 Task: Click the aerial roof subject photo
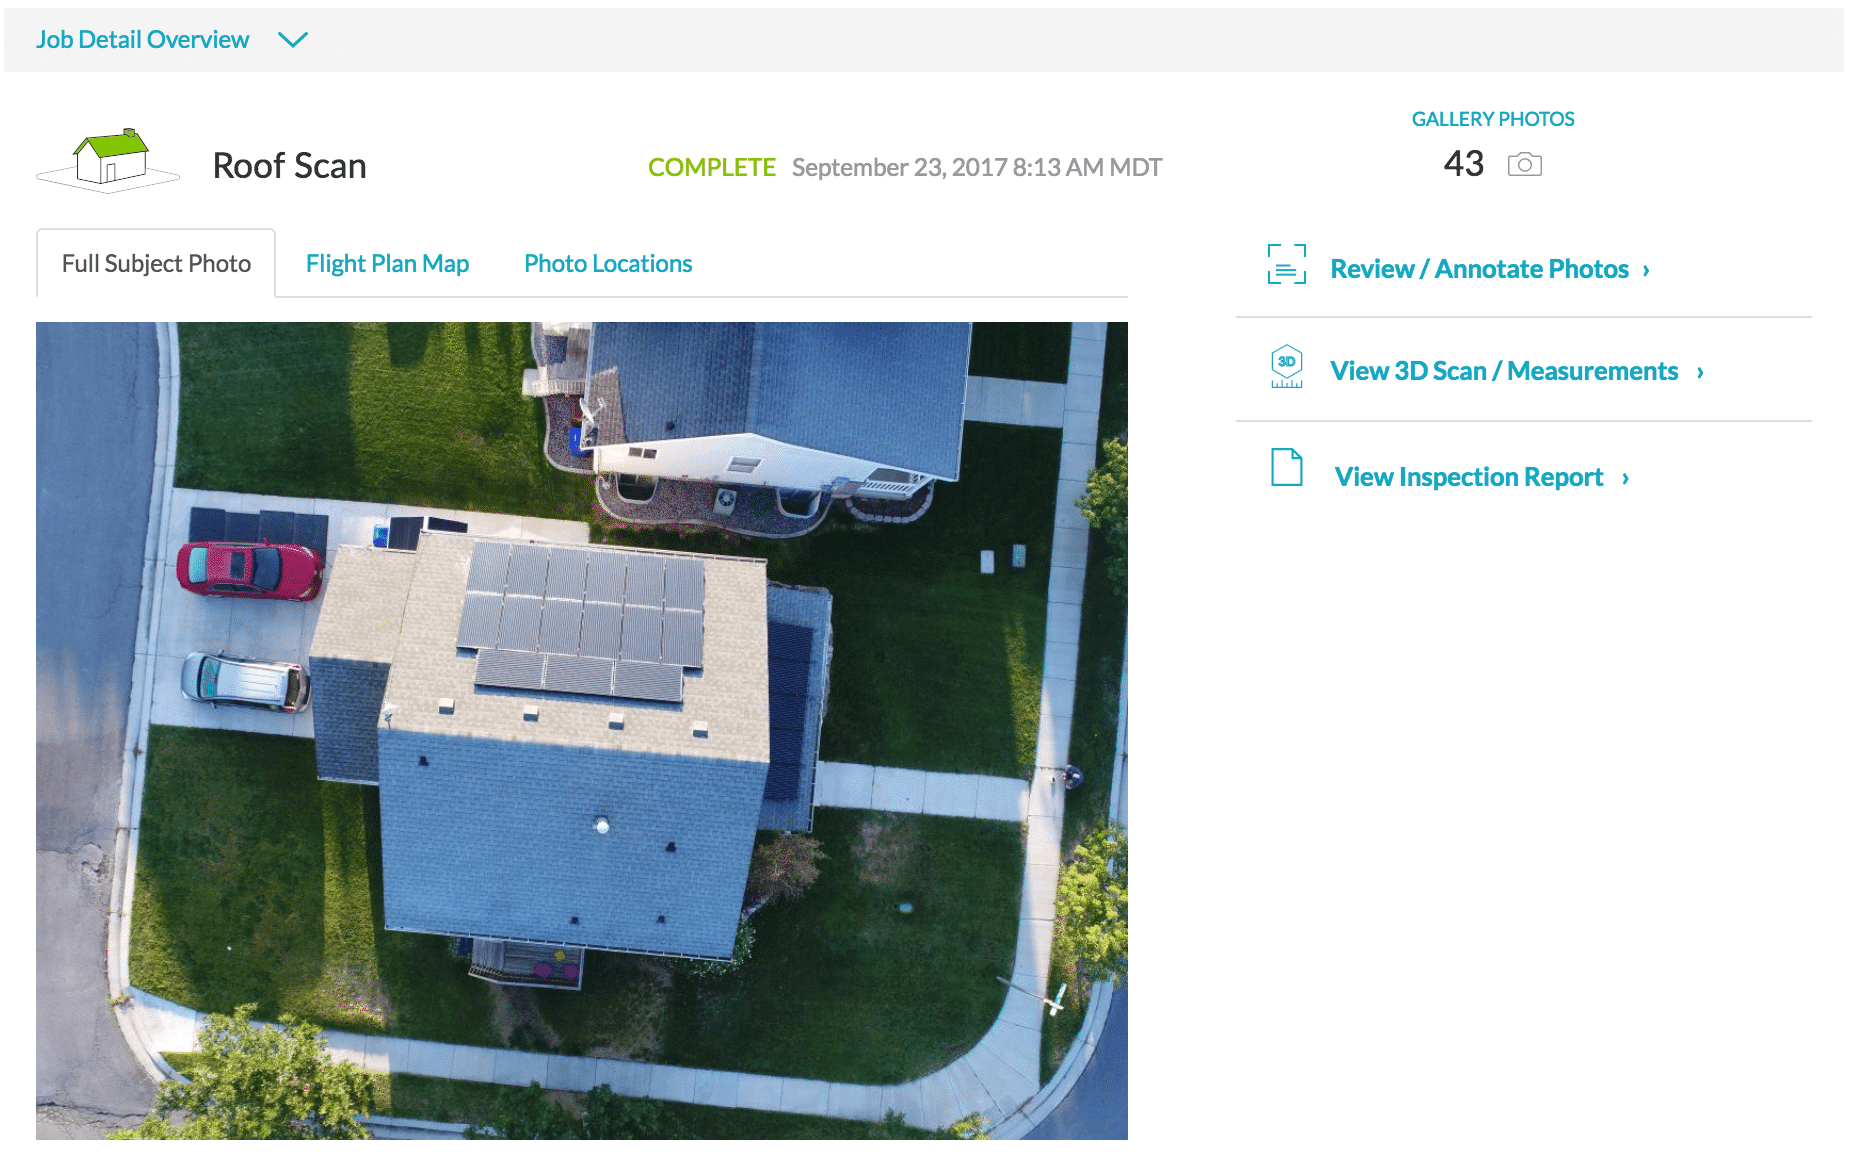pyautogui.click(x=582, y=730)
